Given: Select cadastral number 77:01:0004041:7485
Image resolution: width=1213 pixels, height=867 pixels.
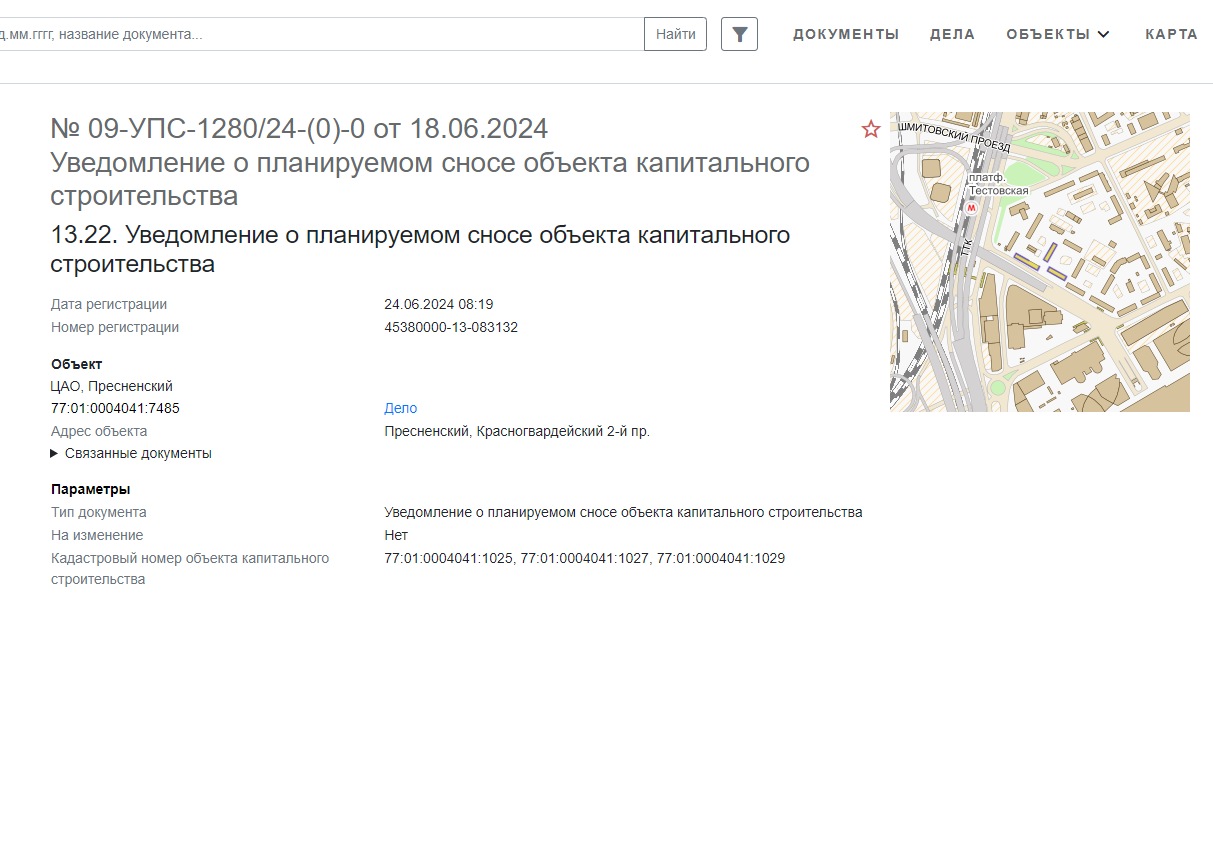Looking at the screenshot, I should [115, 408].
